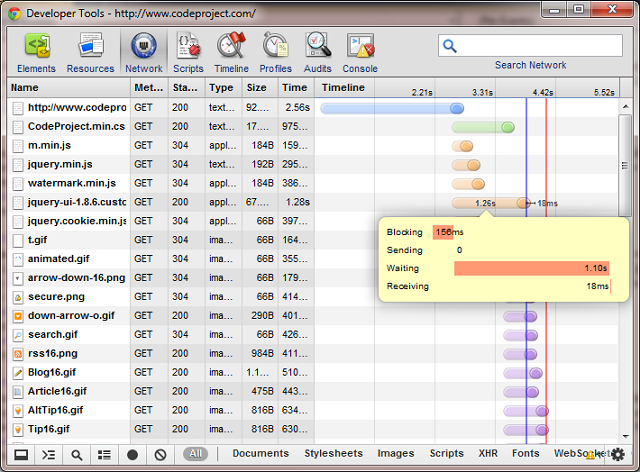Select the All filter
640x472 pixels.
coord(196,454)
